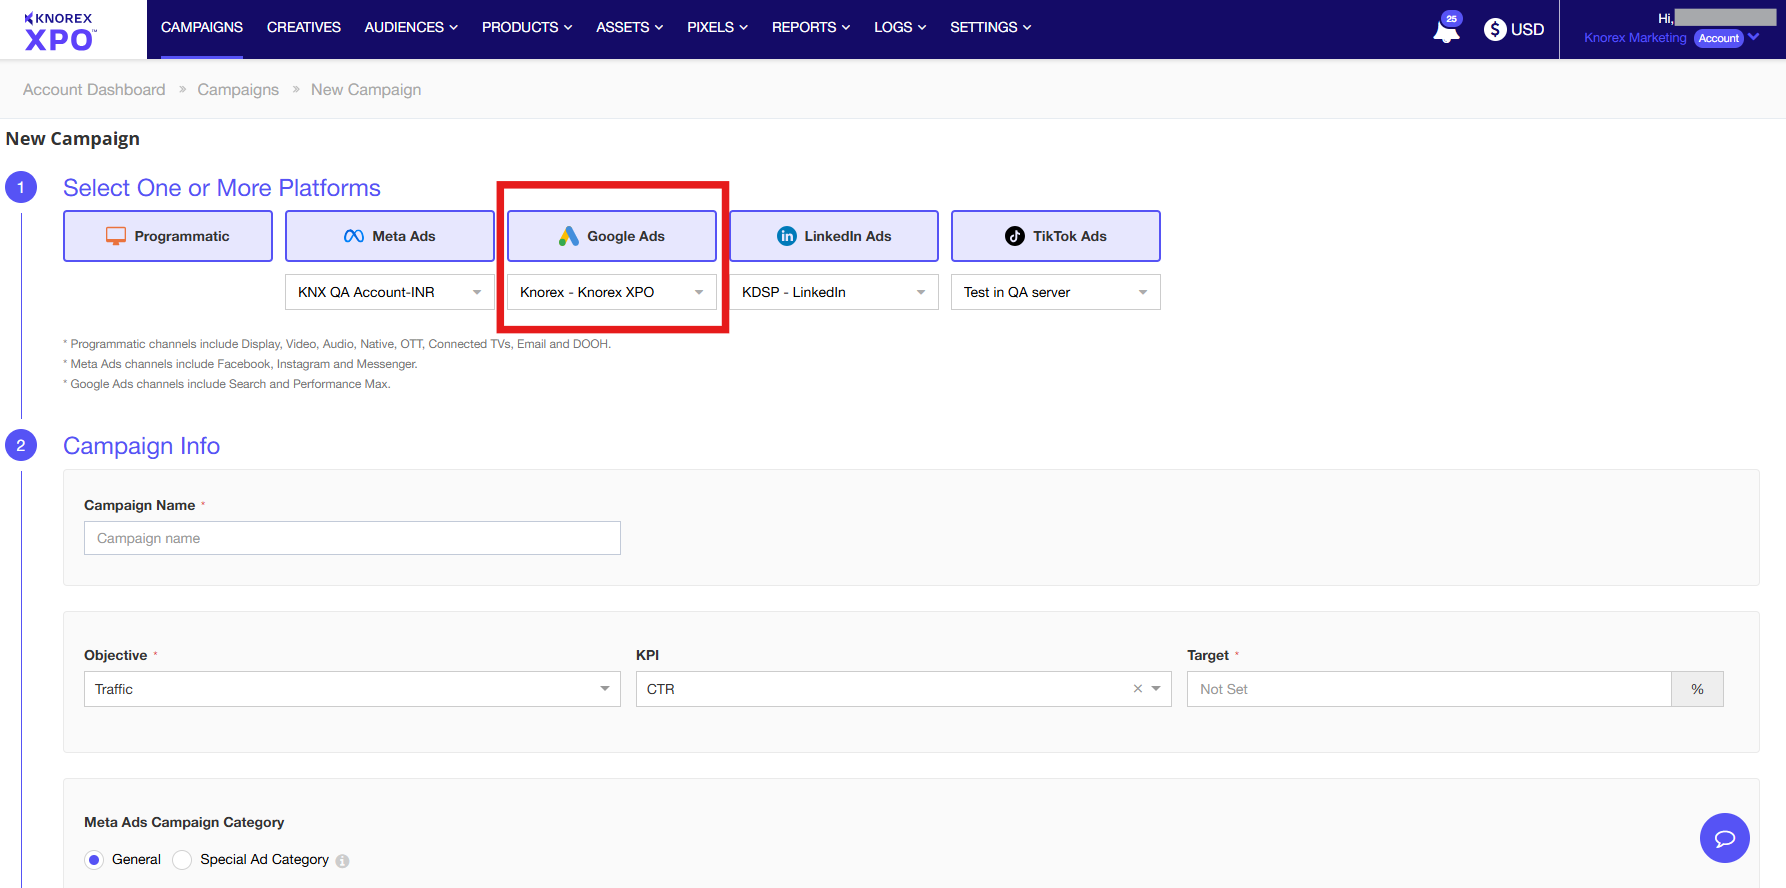This screenshot has height=888, width=1786.
Task: Open the CAMPAIGNS tab
Action: 202,27
